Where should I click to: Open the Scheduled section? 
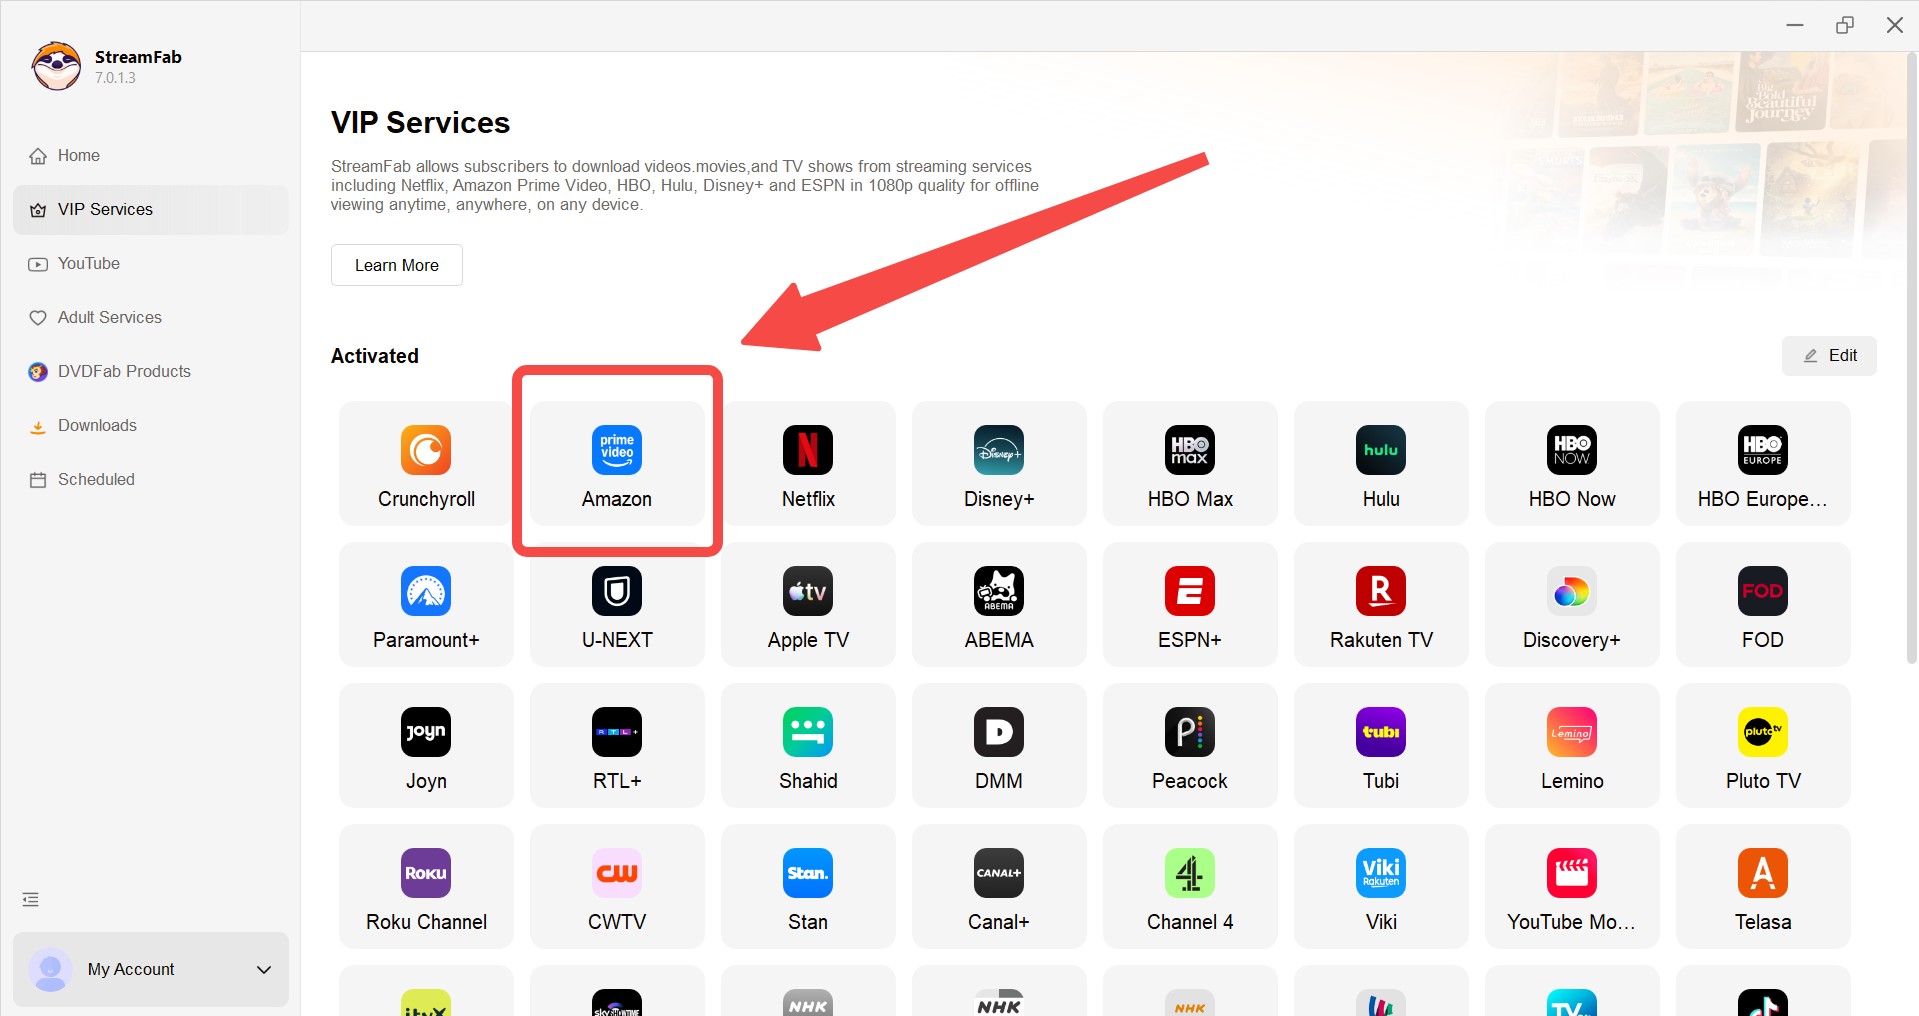coord(95,479)
